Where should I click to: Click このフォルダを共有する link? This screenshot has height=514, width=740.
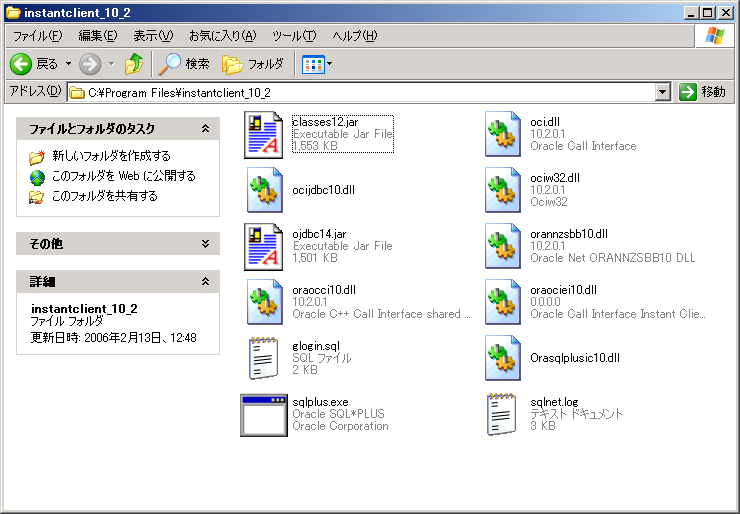[x=105, y=196]
